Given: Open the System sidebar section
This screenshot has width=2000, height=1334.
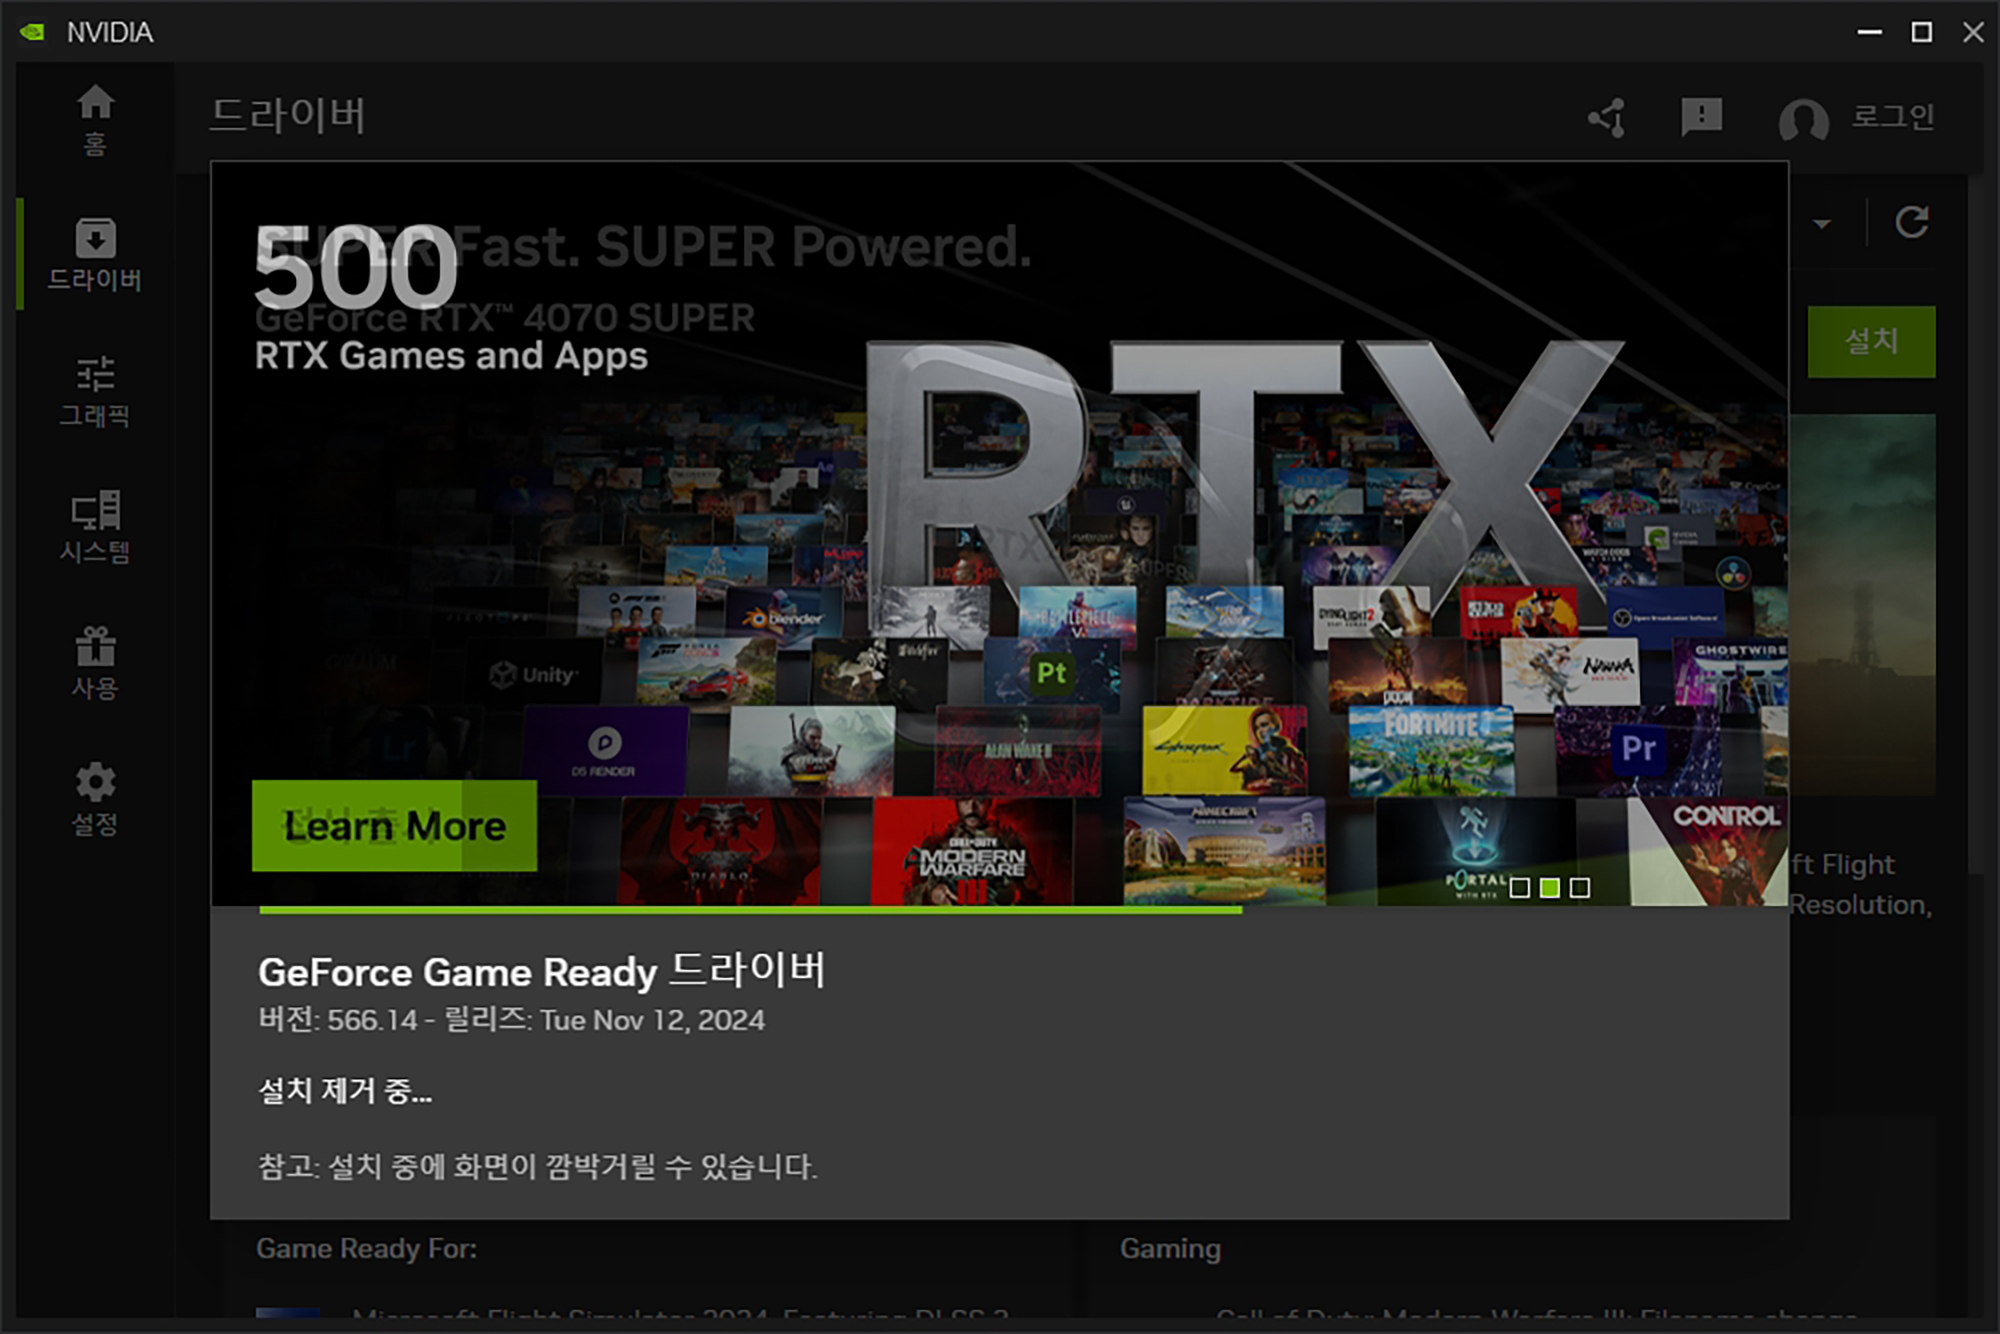Looking at the screenshot, I should [x=95, y=526].
